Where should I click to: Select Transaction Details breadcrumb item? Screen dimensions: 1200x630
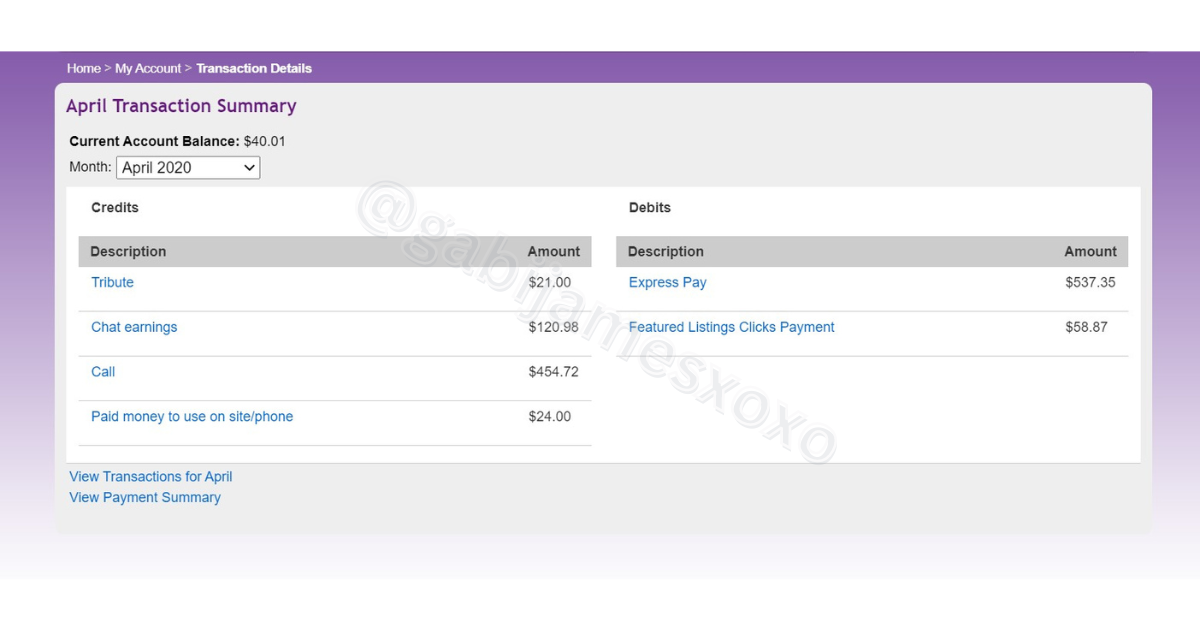click(254, 69)
